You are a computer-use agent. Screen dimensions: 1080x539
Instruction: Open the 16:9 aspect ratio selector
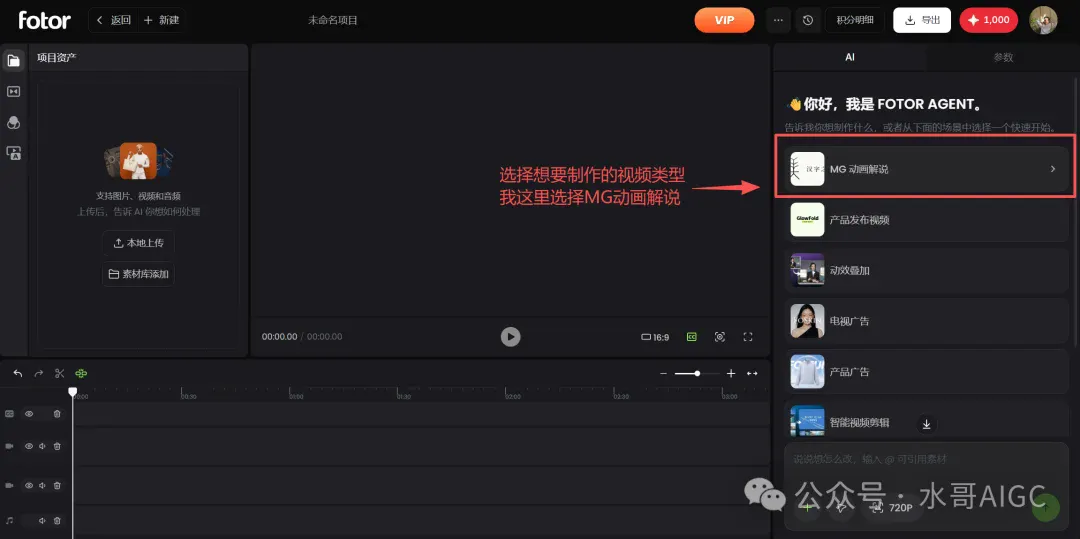[x=655, y=337]
